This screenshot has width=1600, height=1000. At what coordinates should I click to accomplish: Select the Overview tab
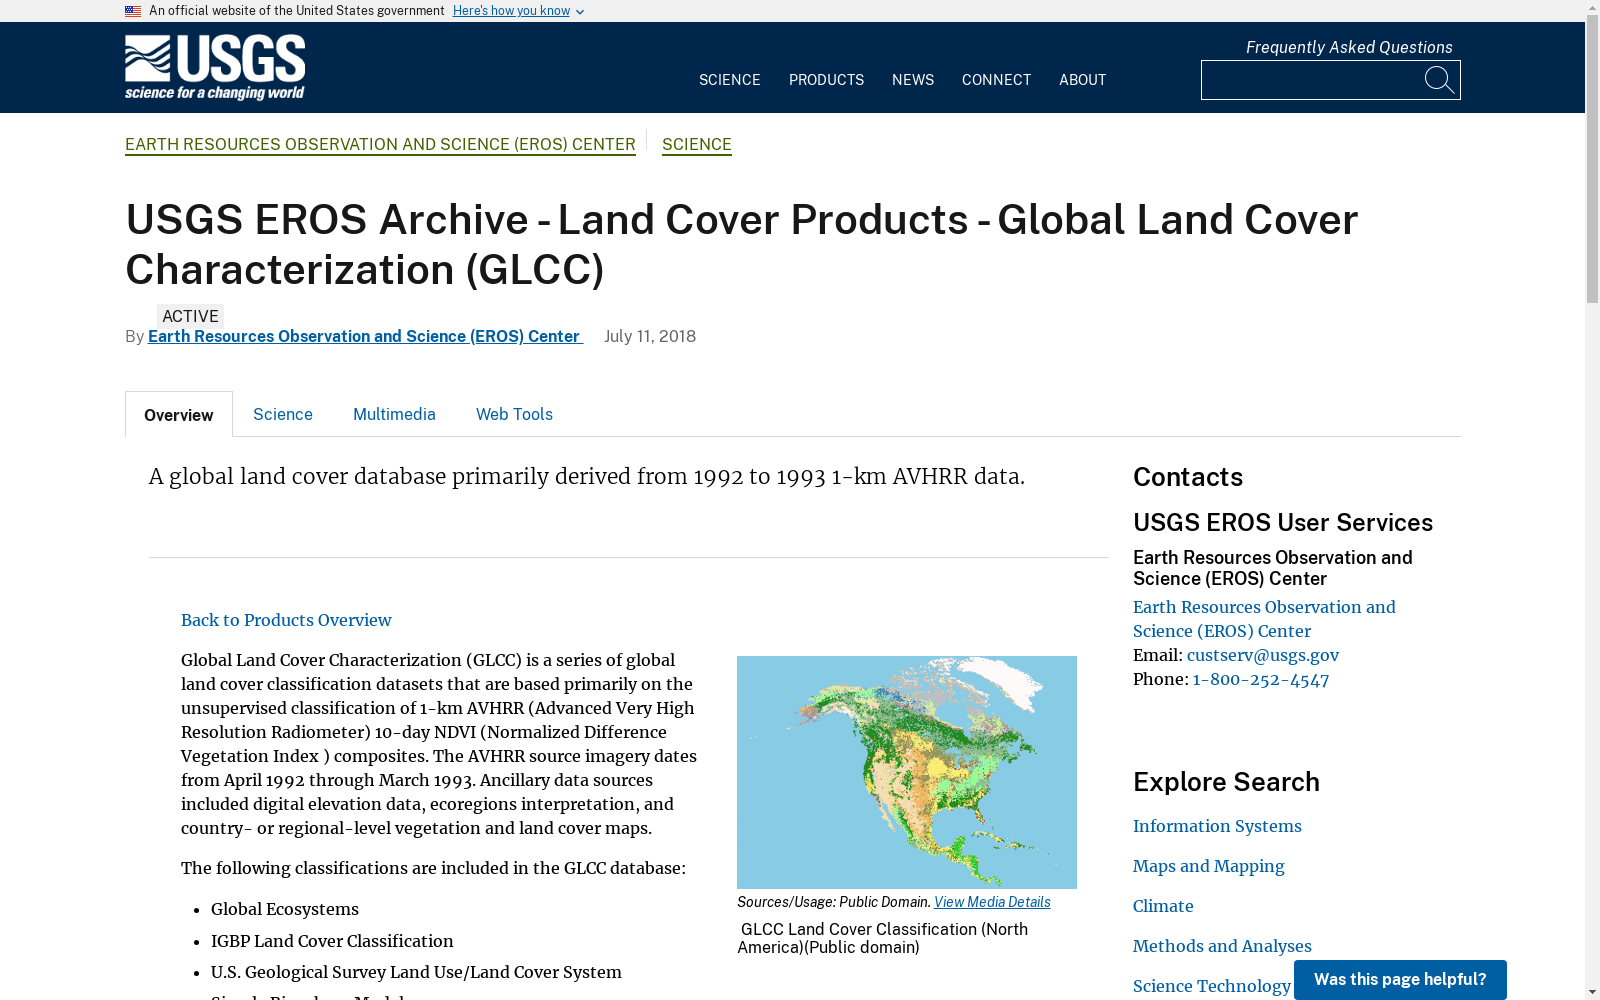coord(179,415)
